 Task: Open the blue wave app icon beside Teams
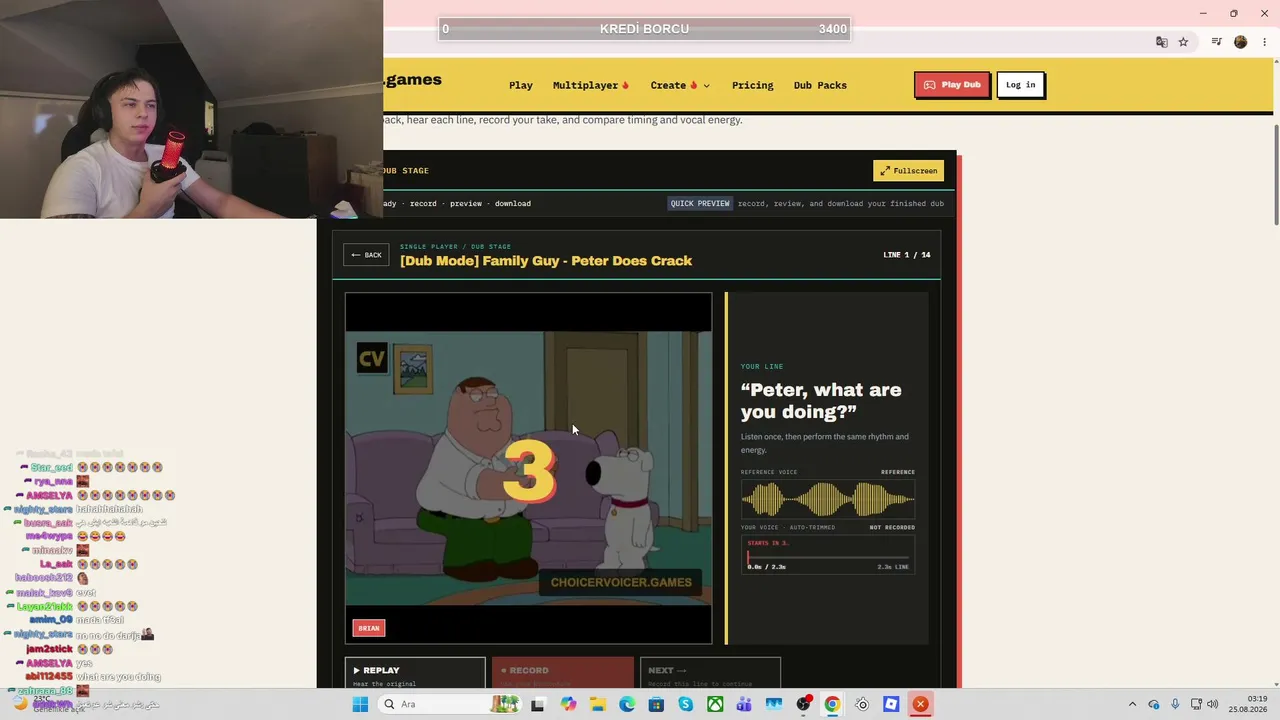773,704
